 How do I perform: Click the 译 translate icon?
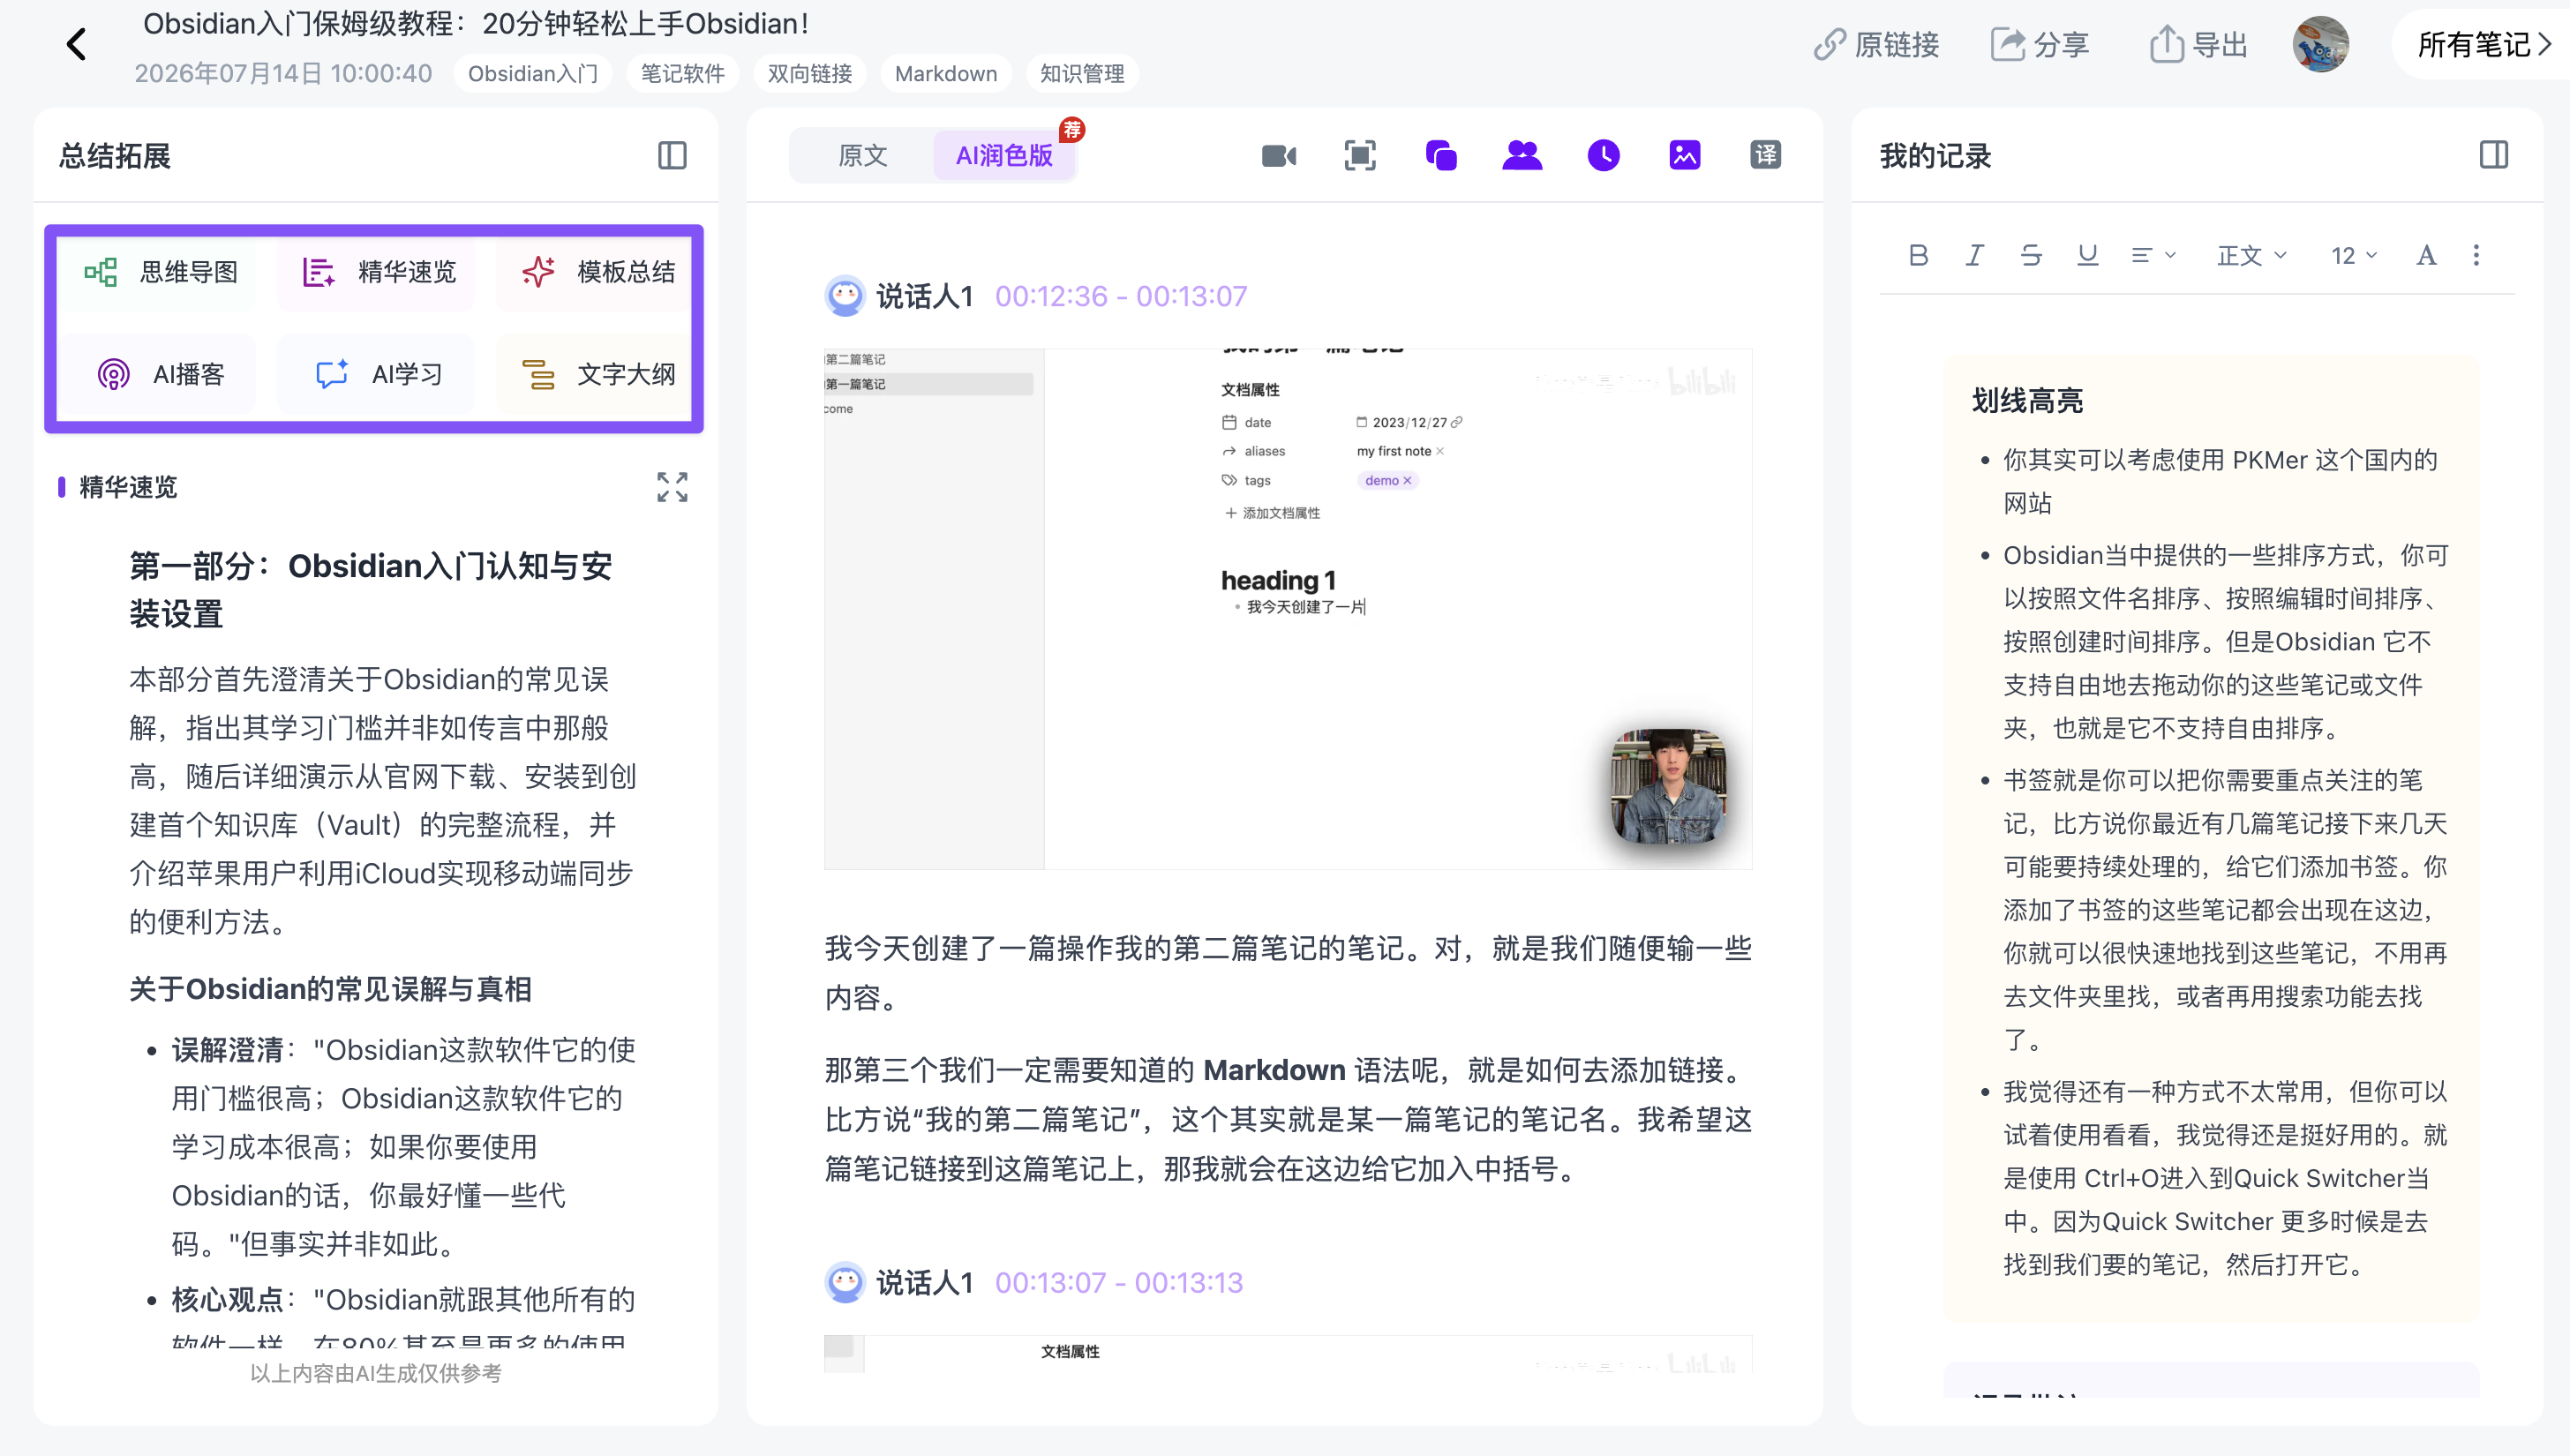1765,156
